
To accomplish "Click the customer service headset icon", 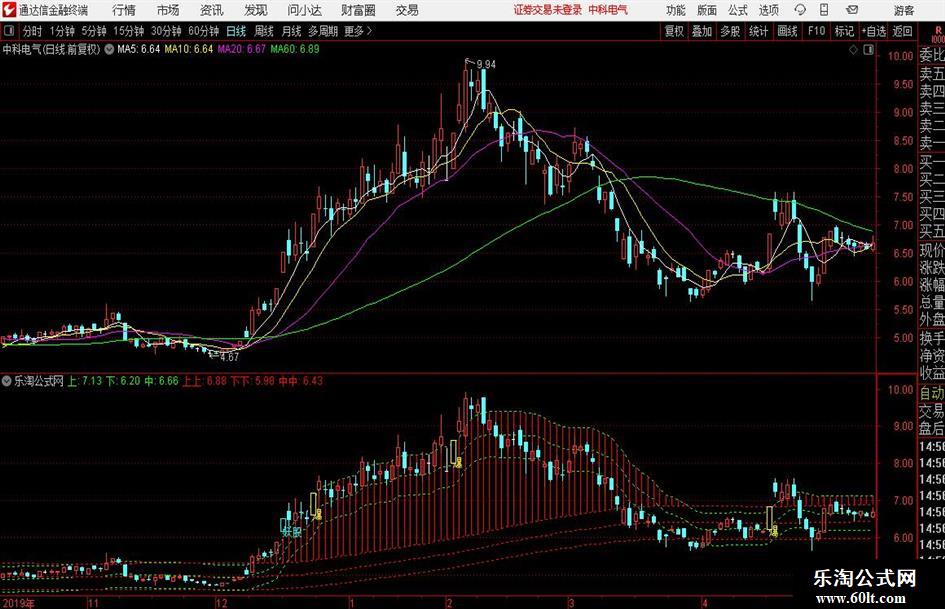I will click(x=800, y=10).
